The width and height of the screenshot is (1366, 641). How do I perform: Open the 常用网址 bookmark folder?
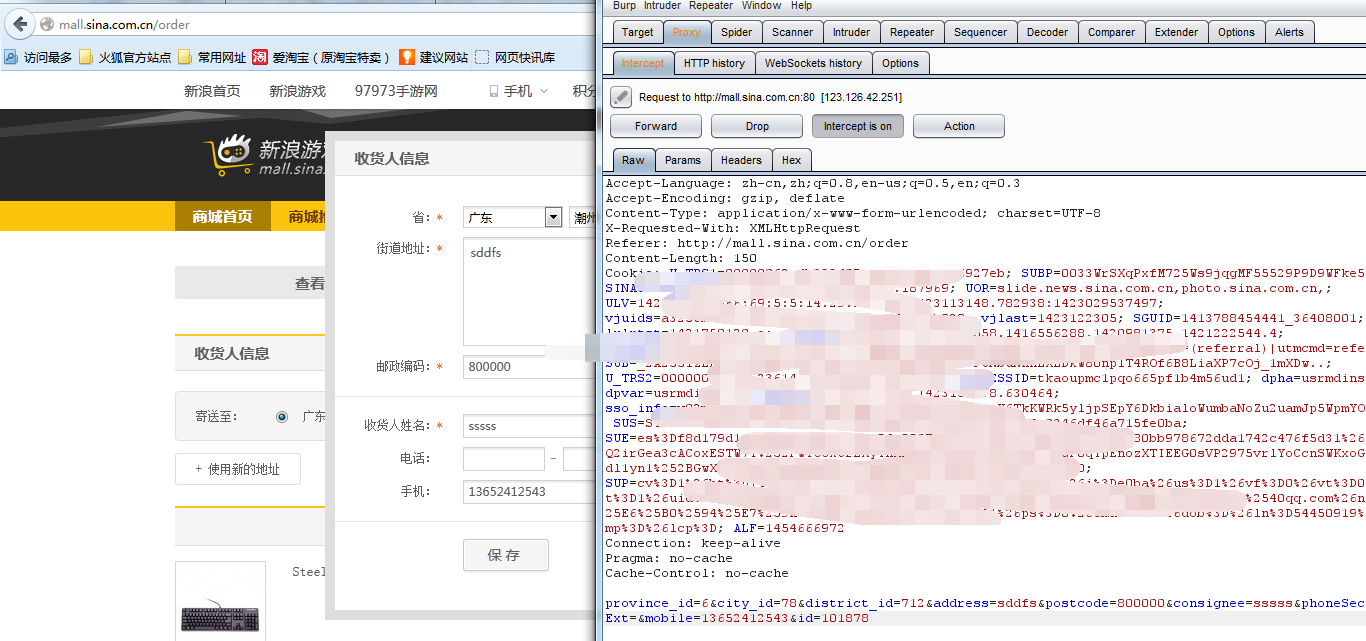click(x=212, y=57)
